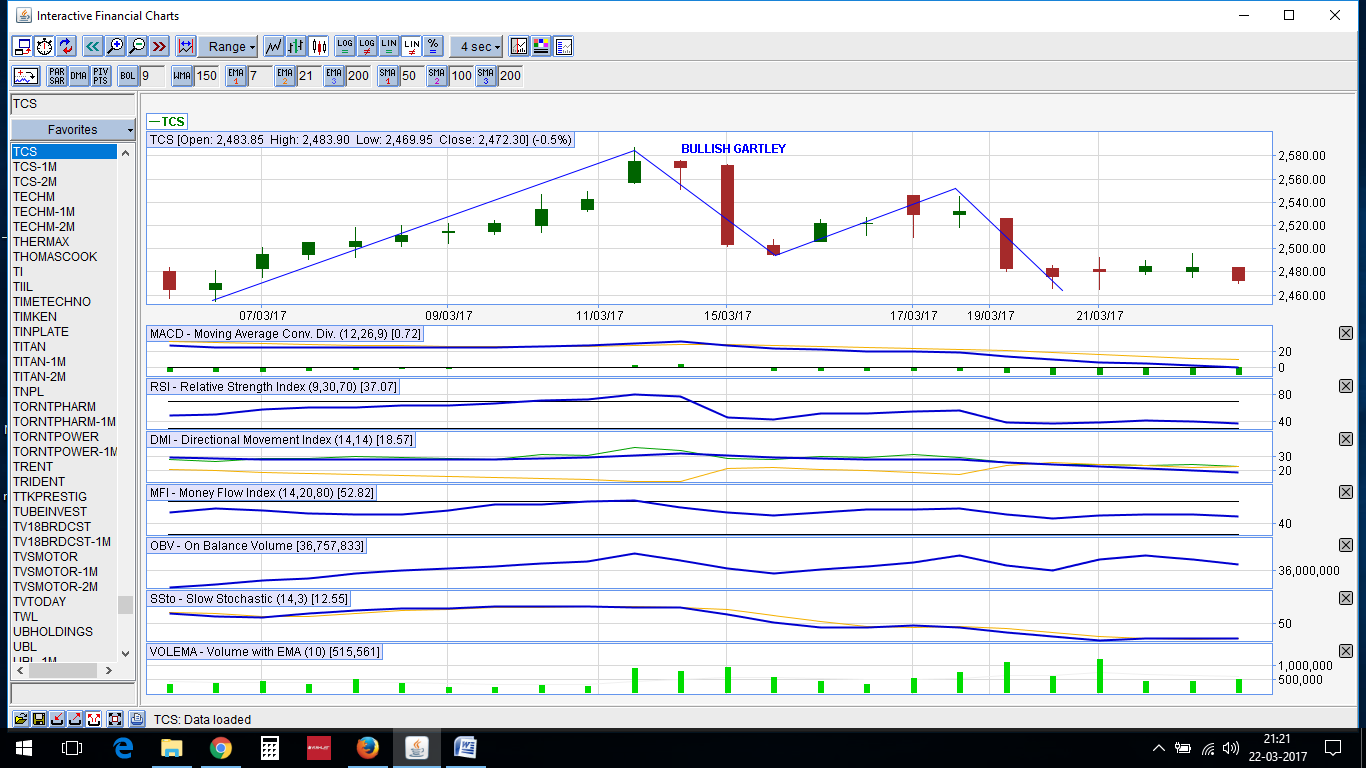
Task: Switch to OHLC bar chart style
Action: tap(296, 46)
